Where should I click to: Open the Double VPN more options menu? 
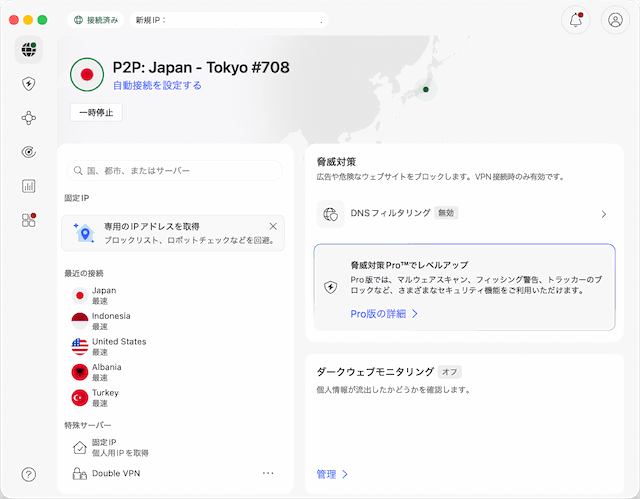pos(268,473)
